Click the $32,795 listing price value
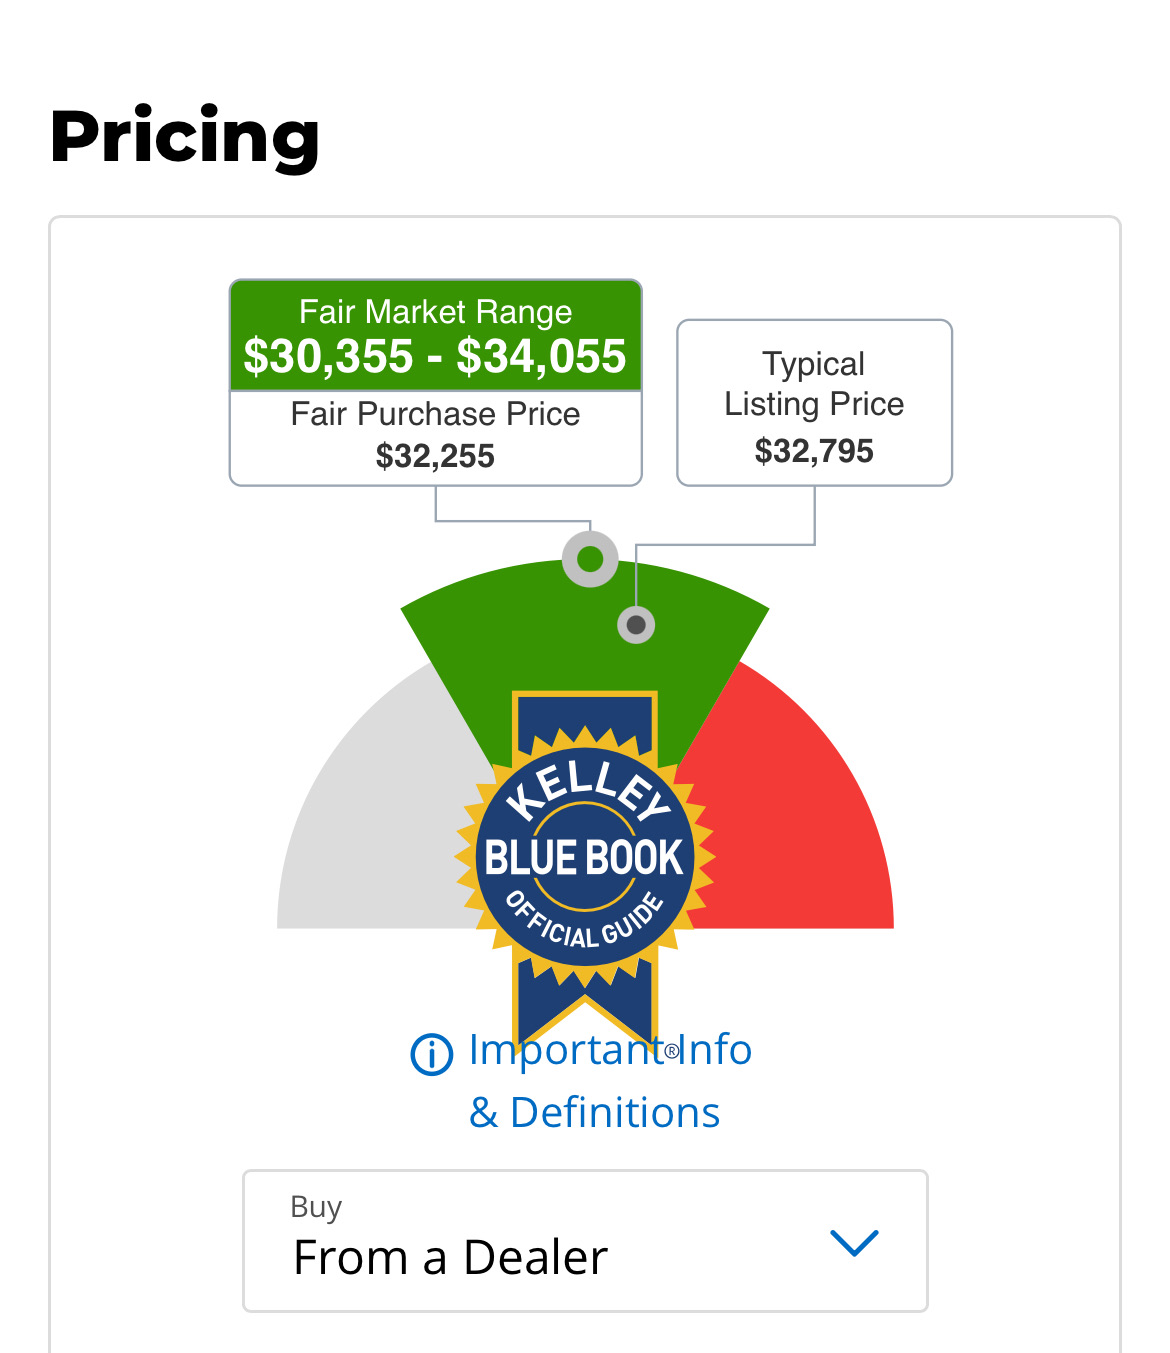The width and height of the screenshot is (1170, 1353). tap(814, 451)
